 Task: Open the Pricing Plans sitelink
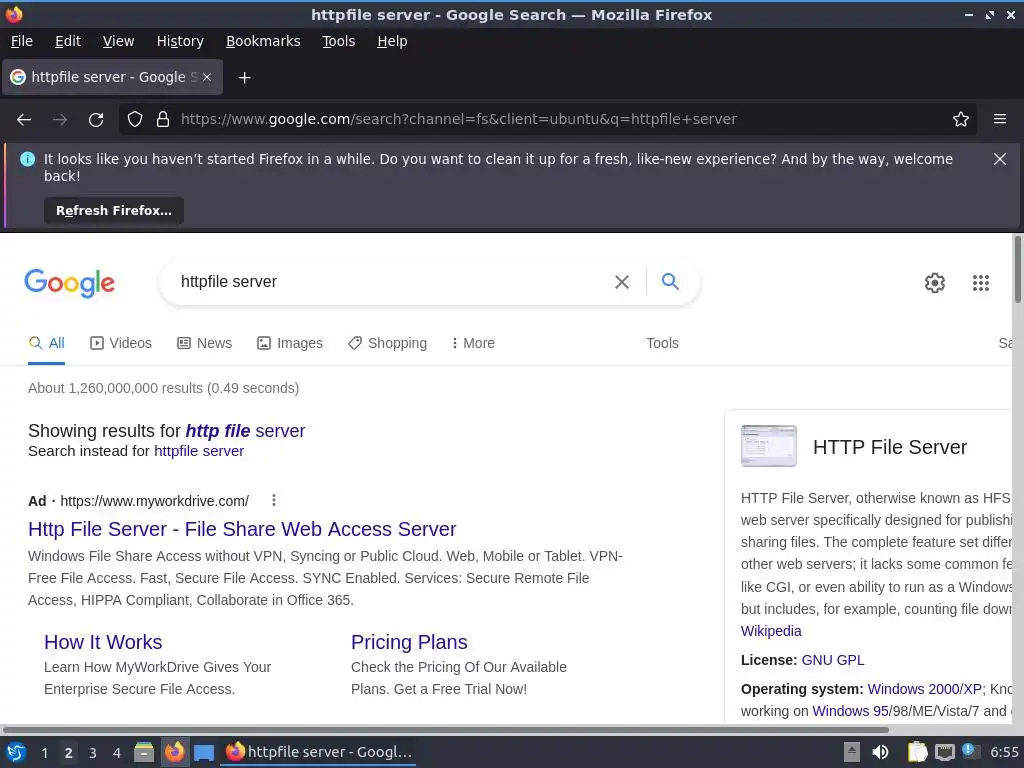(409, 643)
